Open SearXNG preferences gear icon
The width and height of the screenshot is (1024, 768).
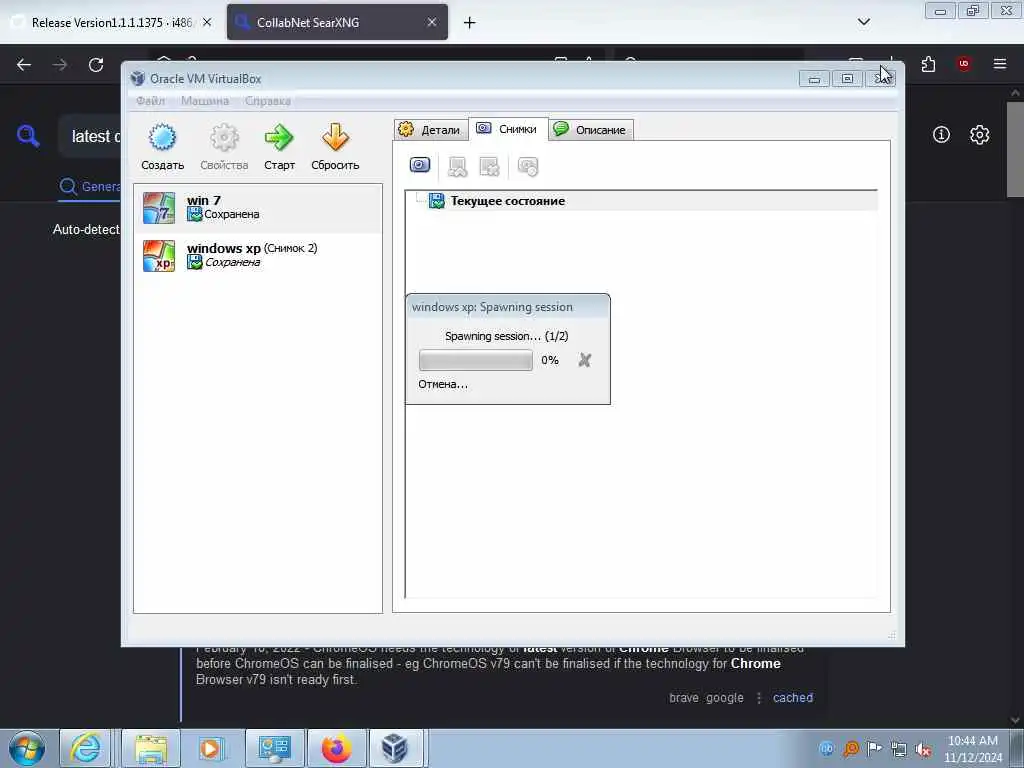pyautogui.click(x=980, y=135)
